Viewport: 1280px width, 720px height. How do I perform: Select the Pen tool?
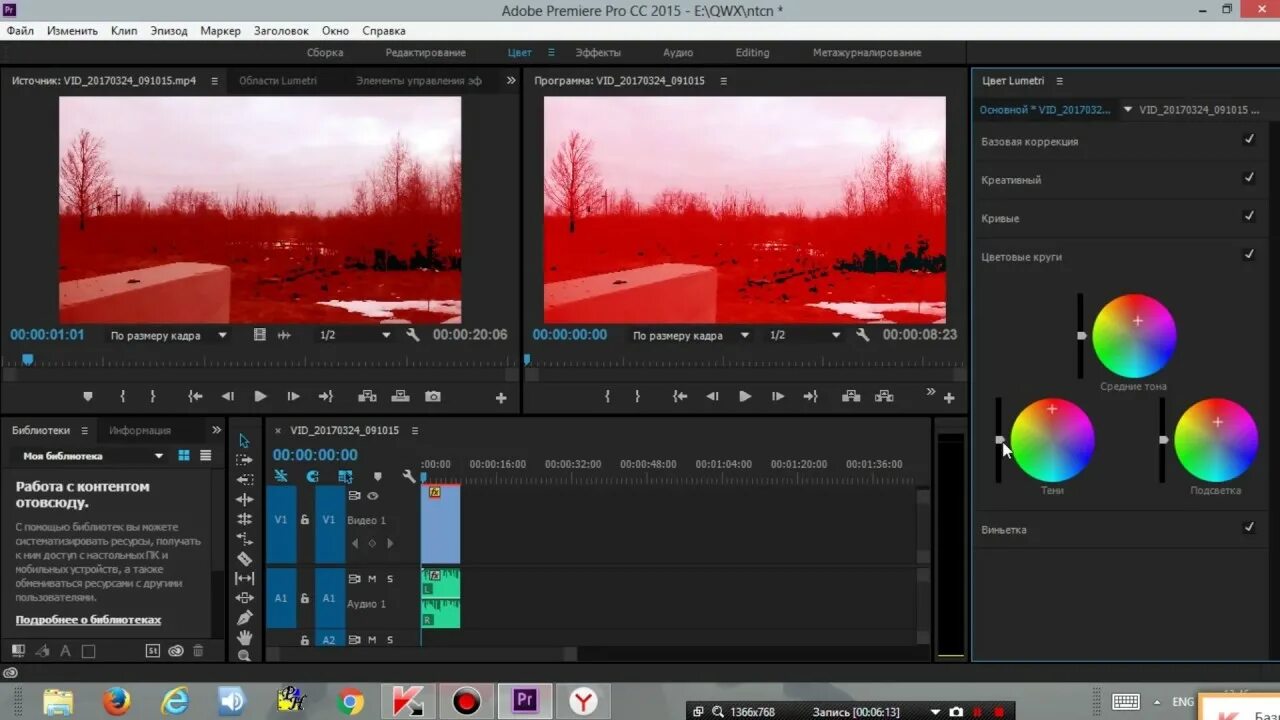point(244,618)
